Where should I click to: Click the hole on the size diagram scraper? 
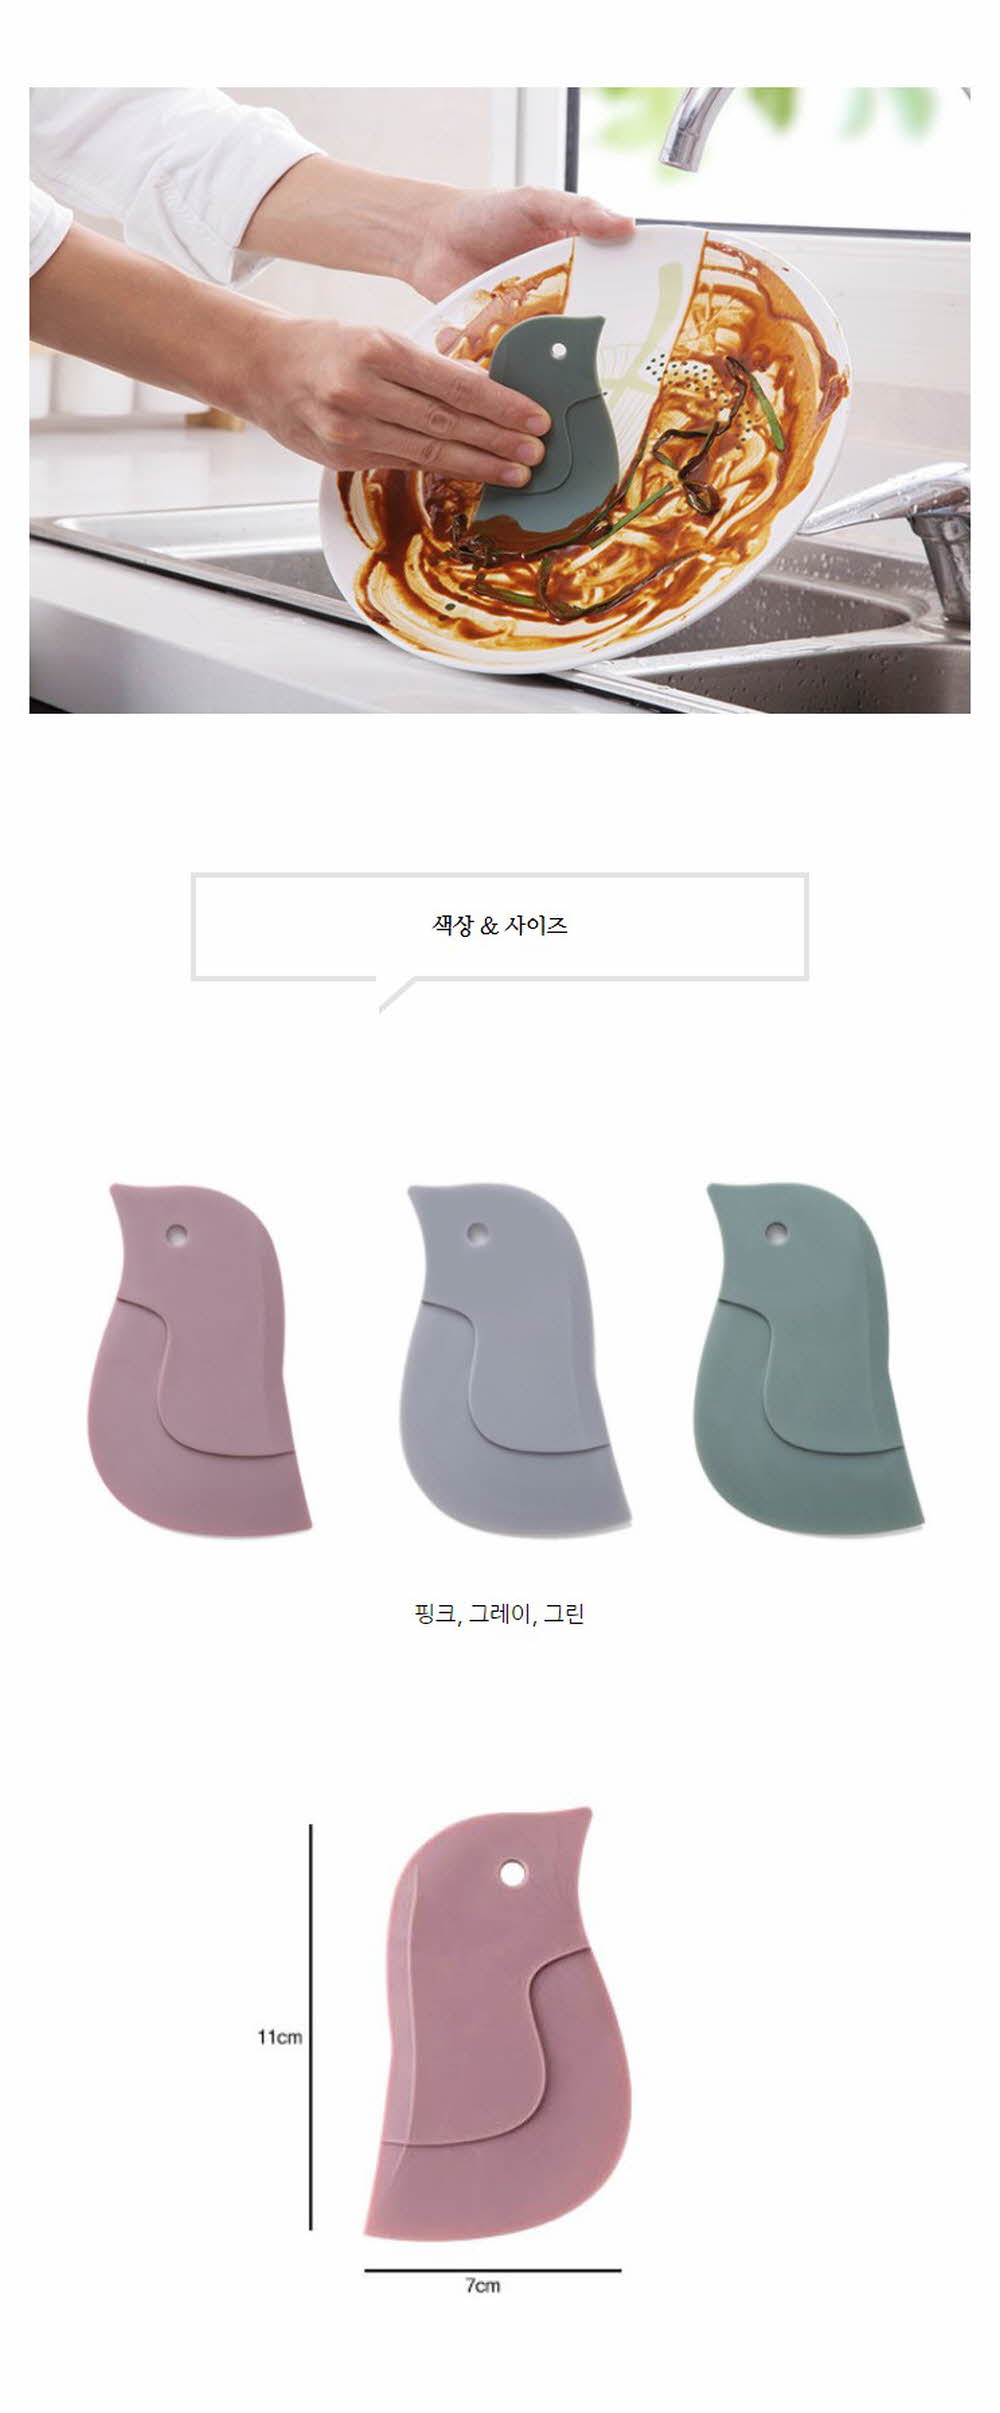[513, 1871]
